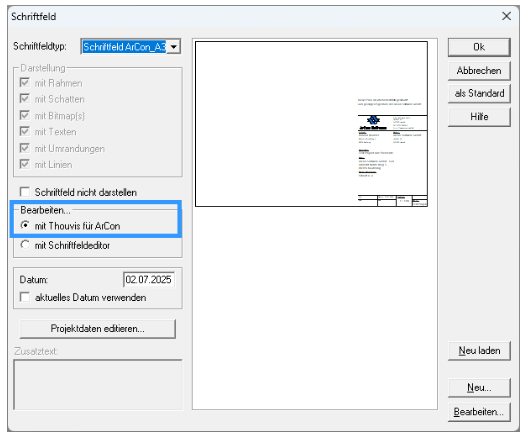Choose 'mit Schriftfeldeditor' radio option

[x=25, y=245]
